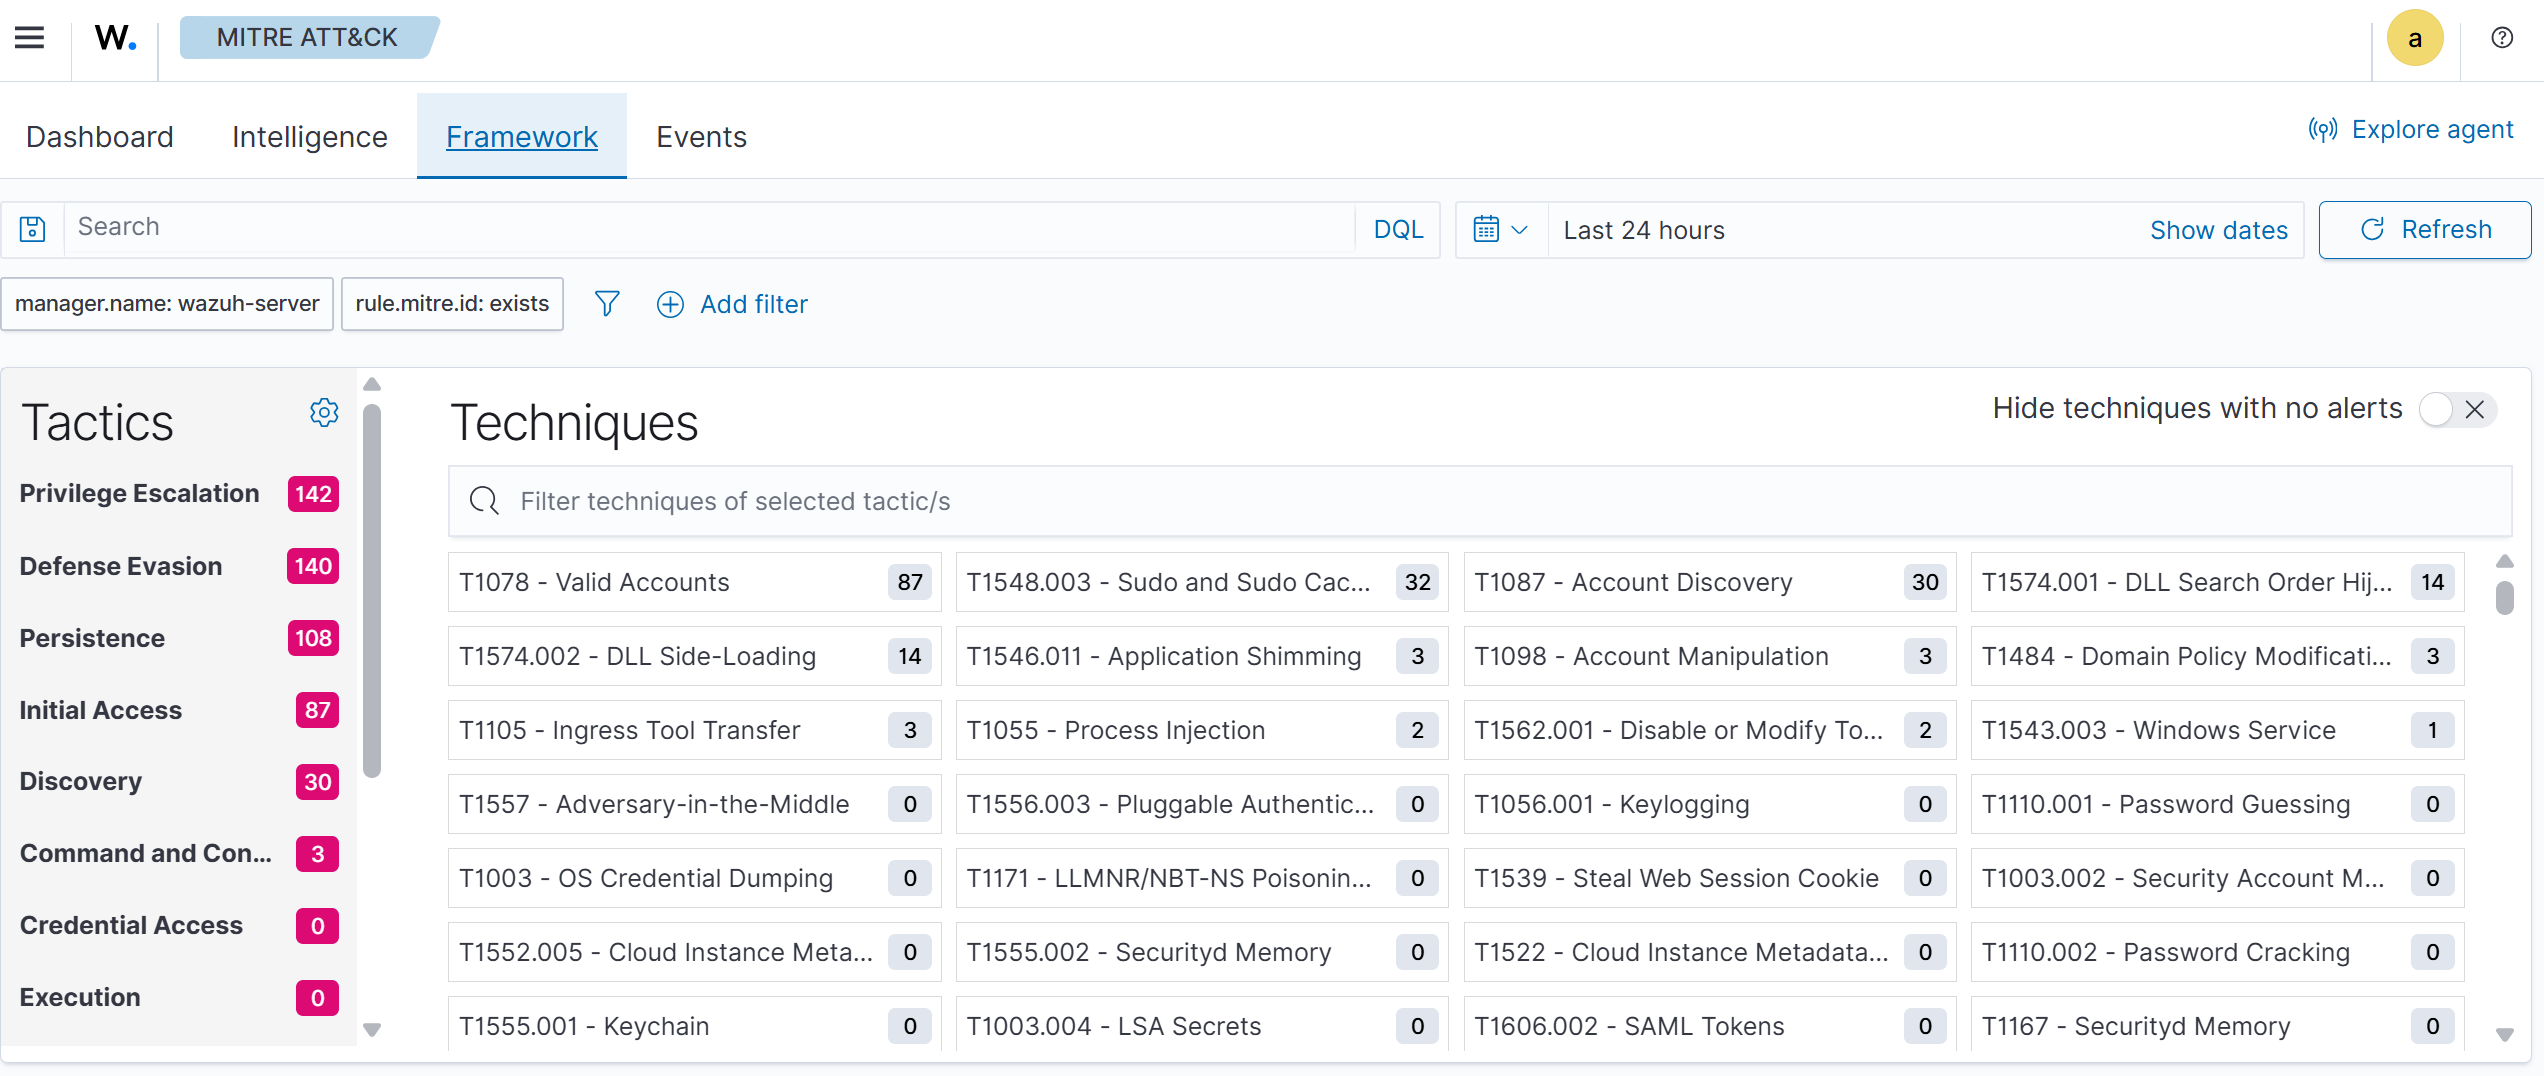Open technique T1110.002 - Password Cracking

point(2217,952)
